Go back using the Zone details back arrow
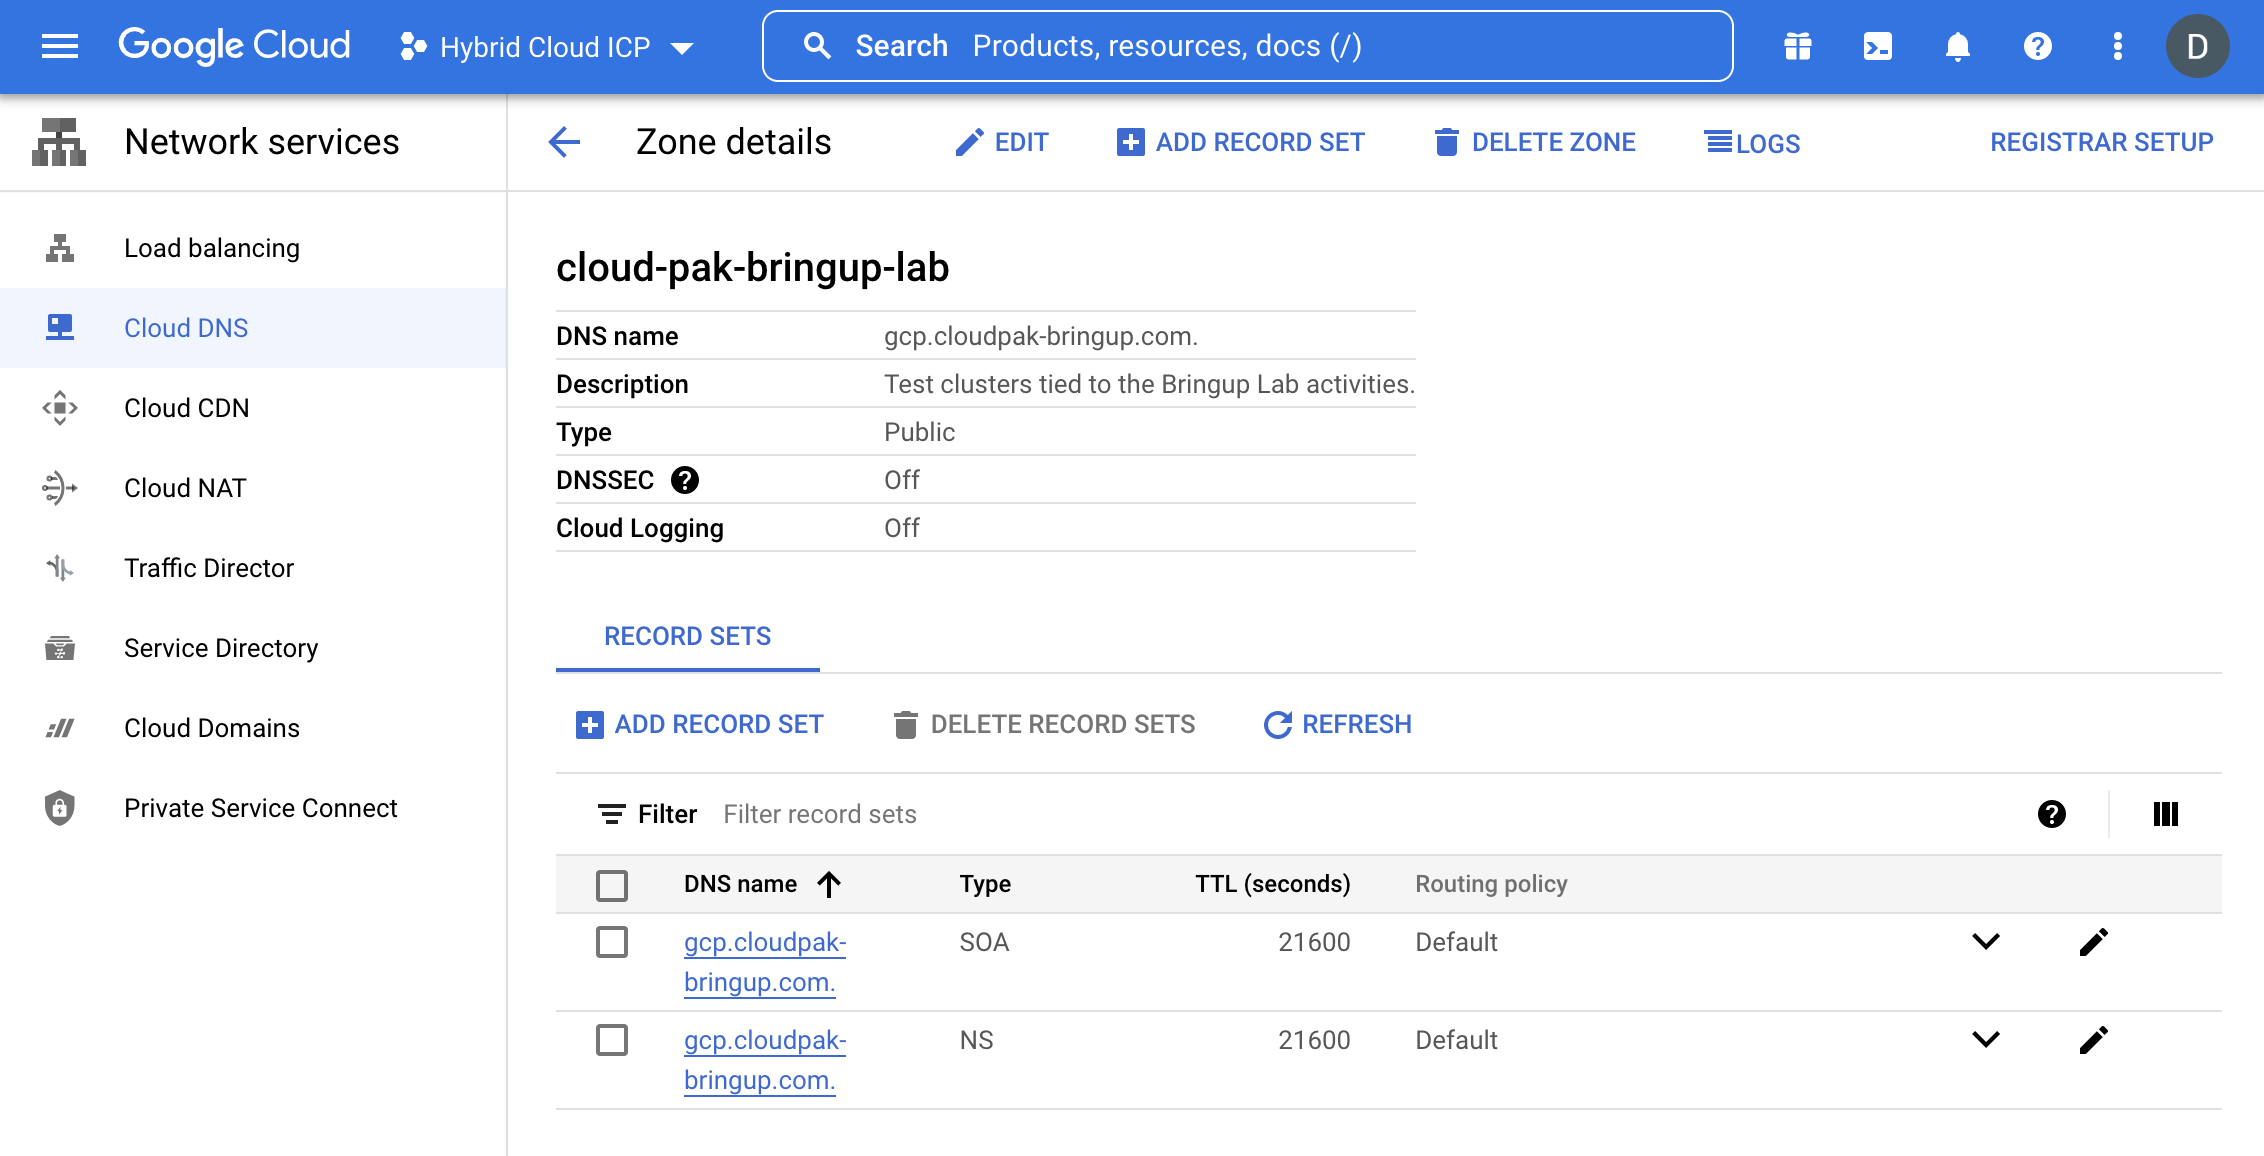This screenshot has width=2264, height=1156. pyautogui.click(x=565, y=142)
